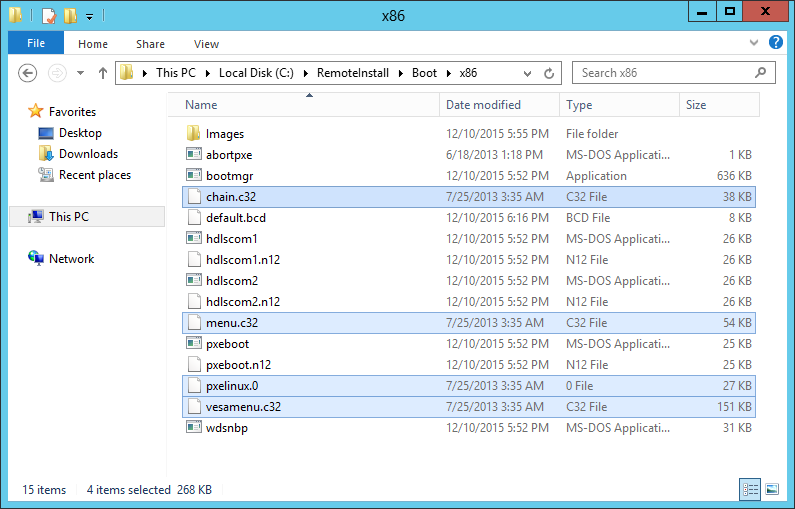Click the Back navigation arrow
This screenshot has height=509, width=795.
(27, 73)
